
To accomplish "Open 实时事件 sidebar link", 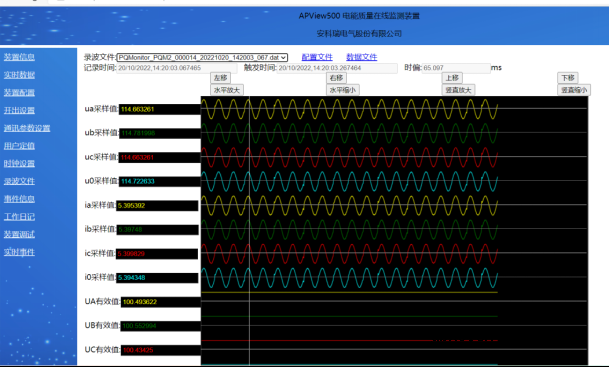I will (19, 252).
